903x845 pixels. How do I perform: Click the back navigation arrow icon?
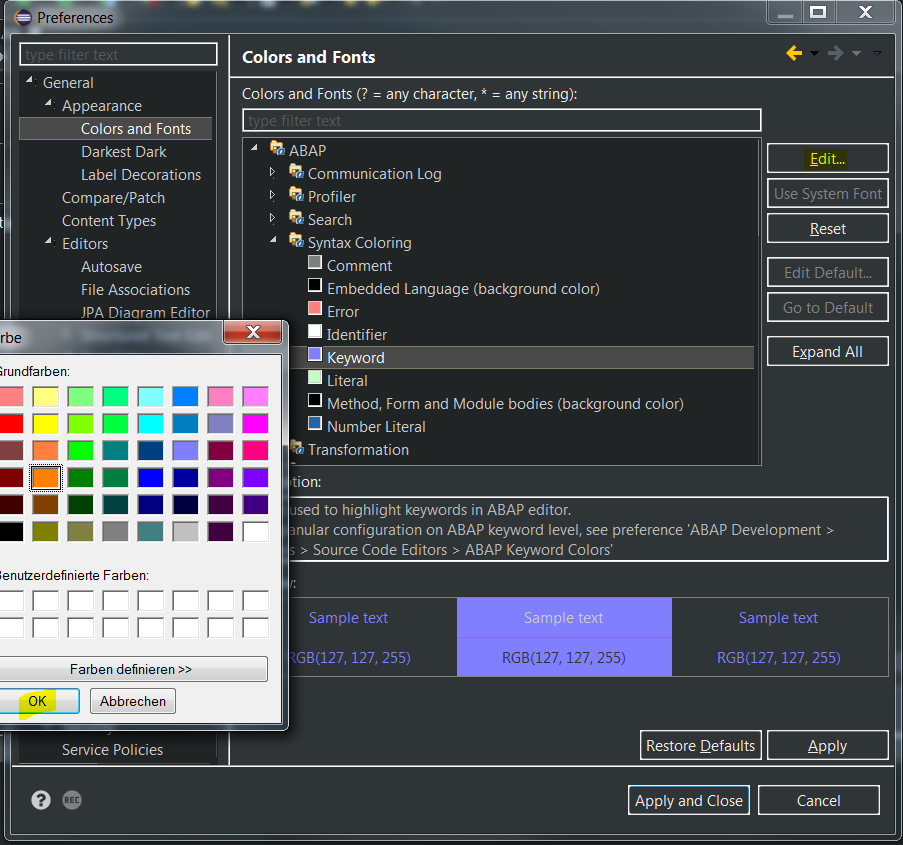[x=794, y=54]
